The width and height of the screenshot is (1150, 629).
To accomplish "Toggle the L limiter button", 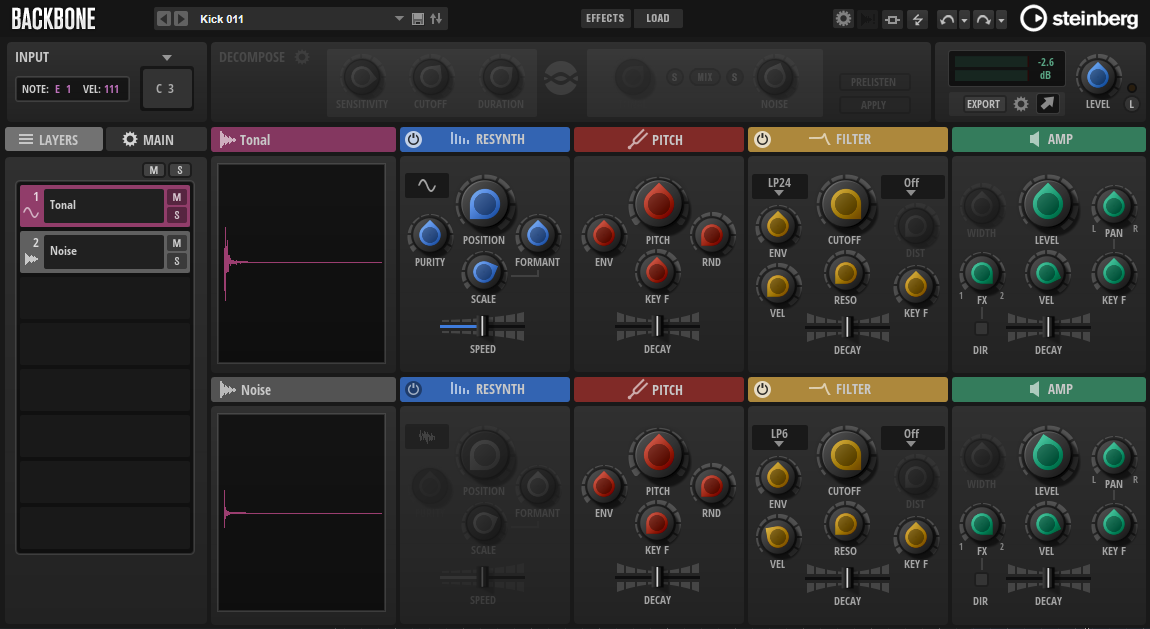I will [x=1132, y=104].
